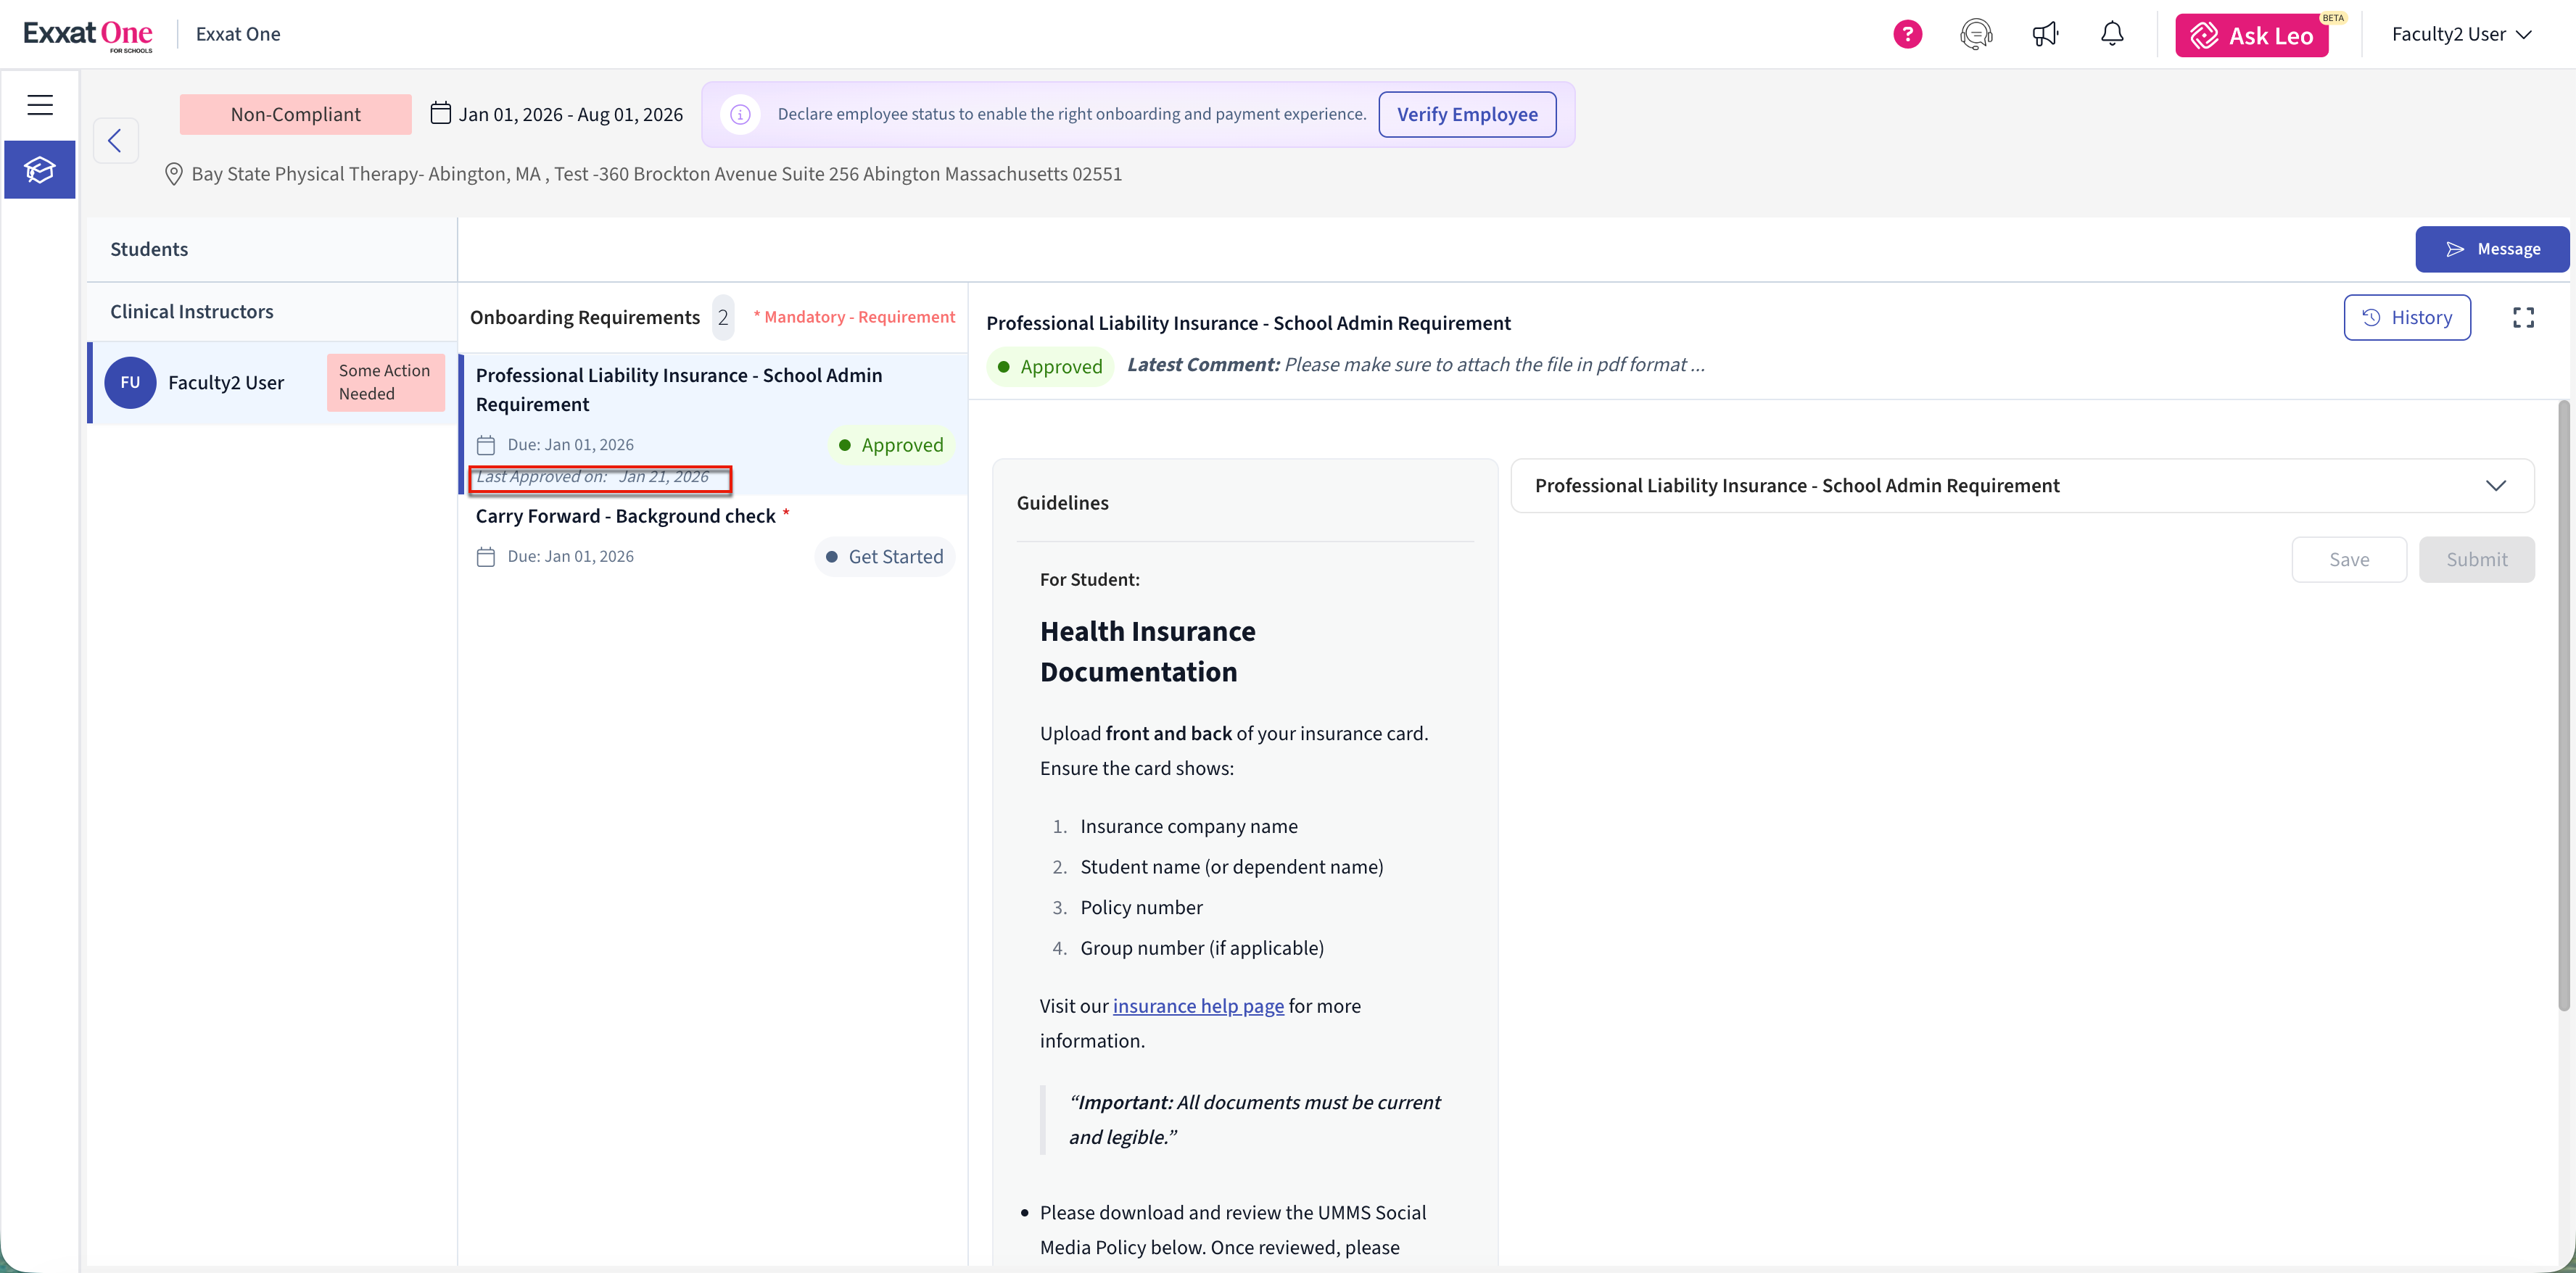
Task: Click the graduation cap sidebar icon
Action: click(x=40, y=170)
